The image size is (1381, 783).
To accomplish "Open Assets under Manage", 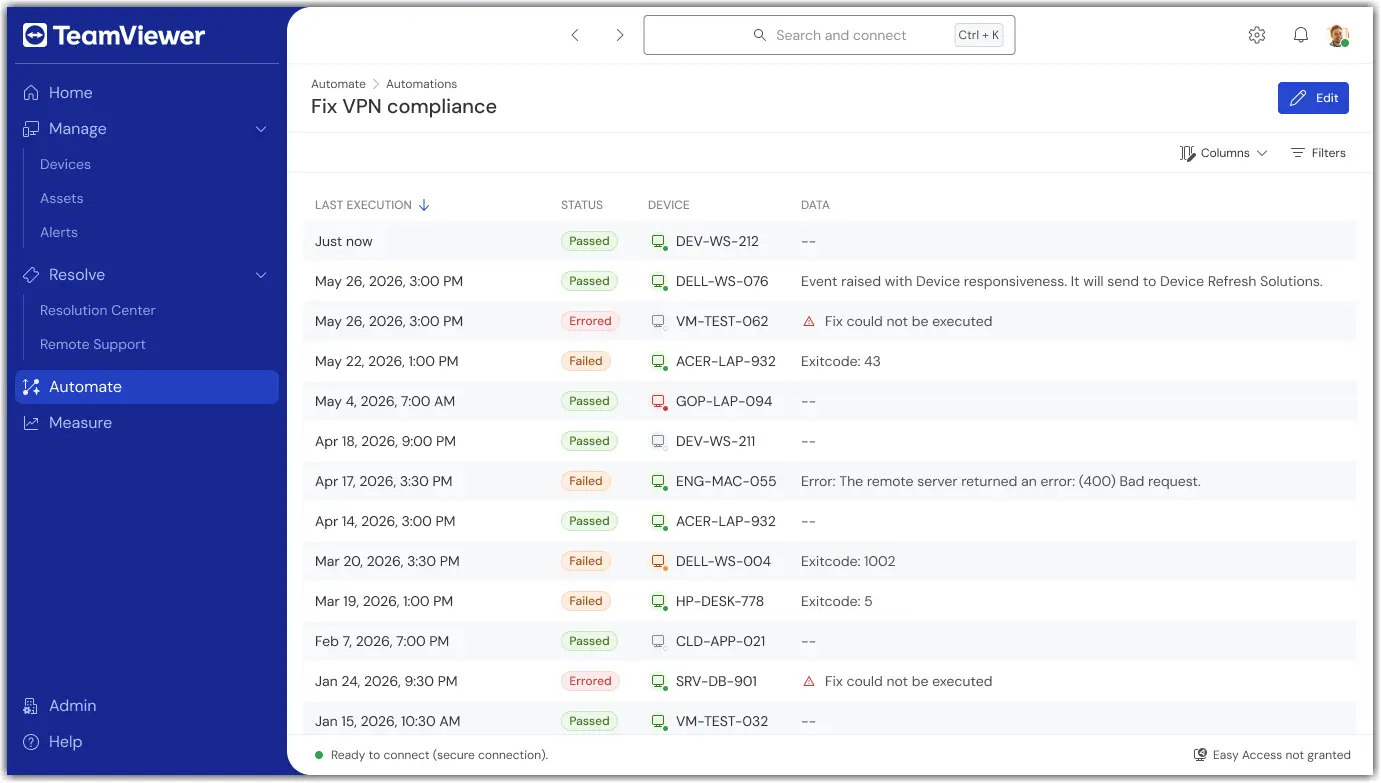I will [61, 198].
